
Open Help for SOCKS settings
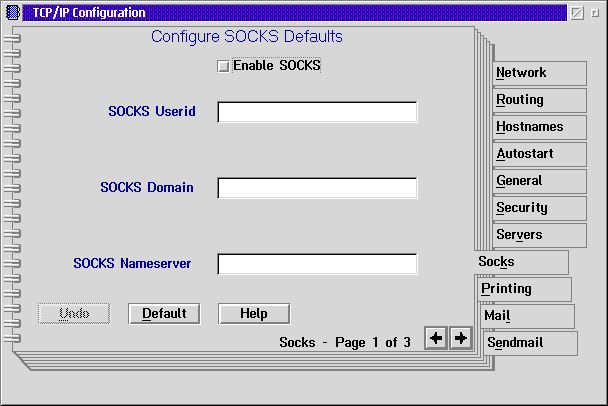[x=254, y=313]
